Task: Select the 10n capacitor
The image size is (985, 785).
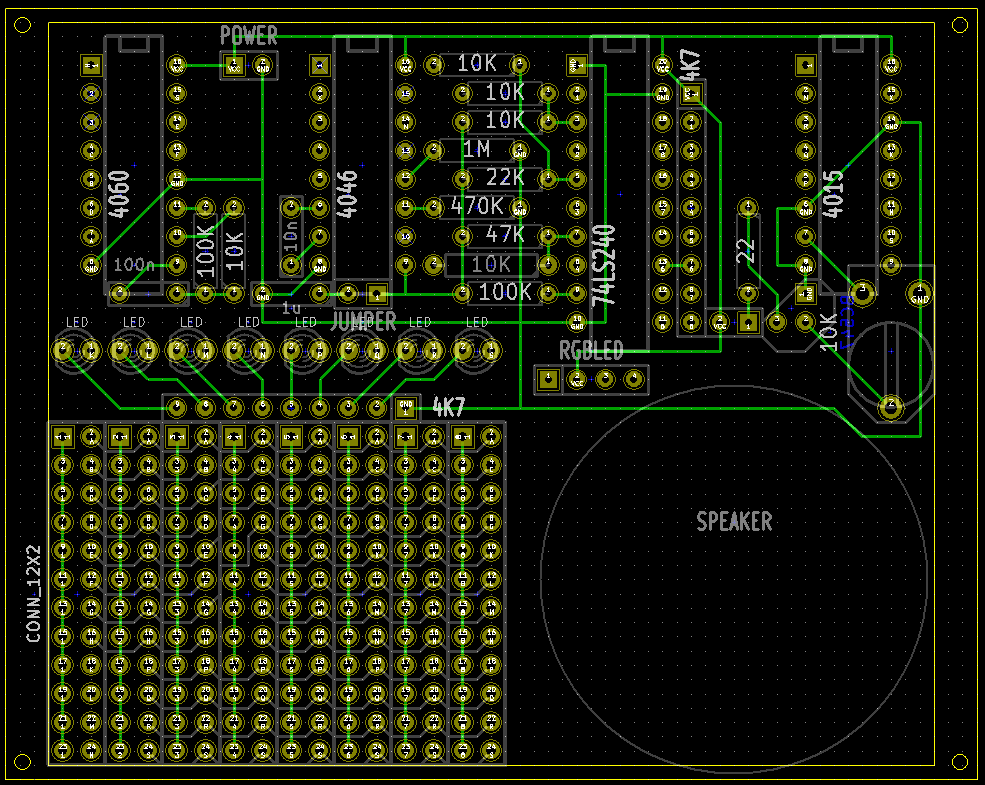Action: tap(291, 237)
